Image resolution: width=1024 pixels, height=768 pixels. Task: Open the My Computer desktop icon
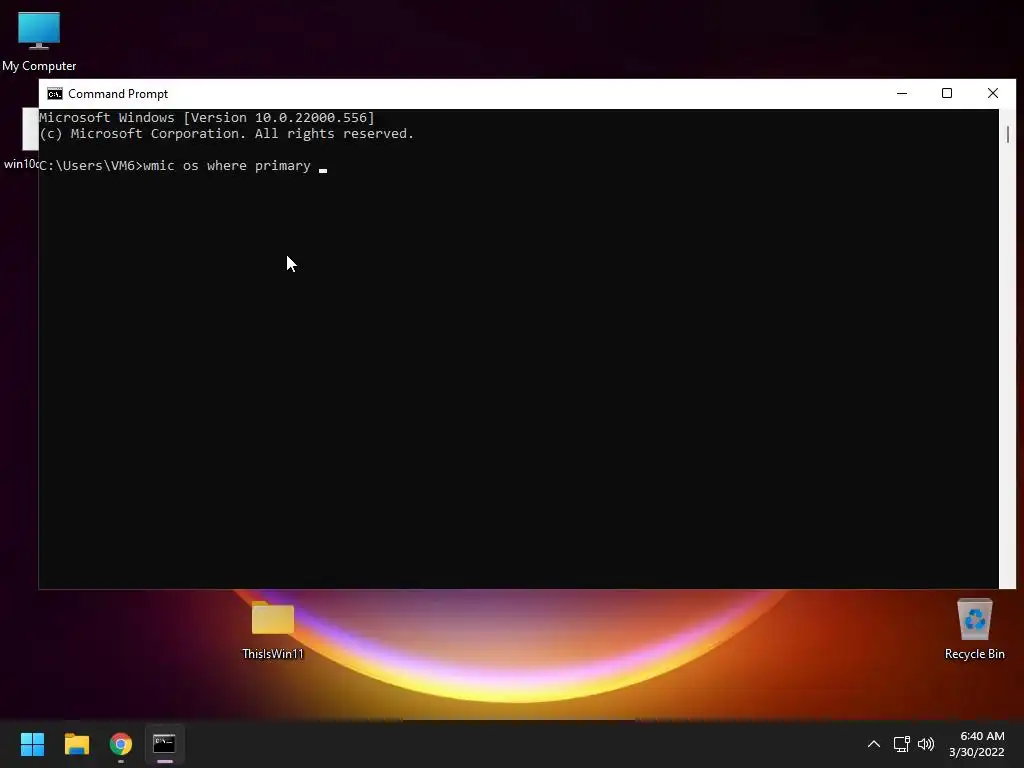click(x=39, y=40)
